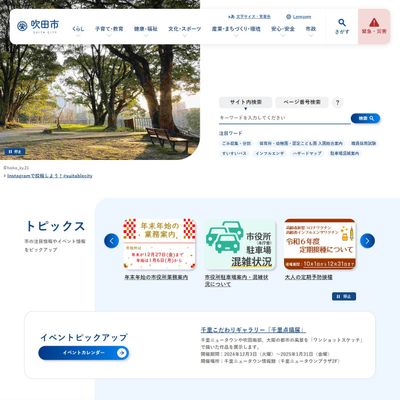Click the arrow icon in イベントカレンダー button
400x400 pixels.
(122, 353)
